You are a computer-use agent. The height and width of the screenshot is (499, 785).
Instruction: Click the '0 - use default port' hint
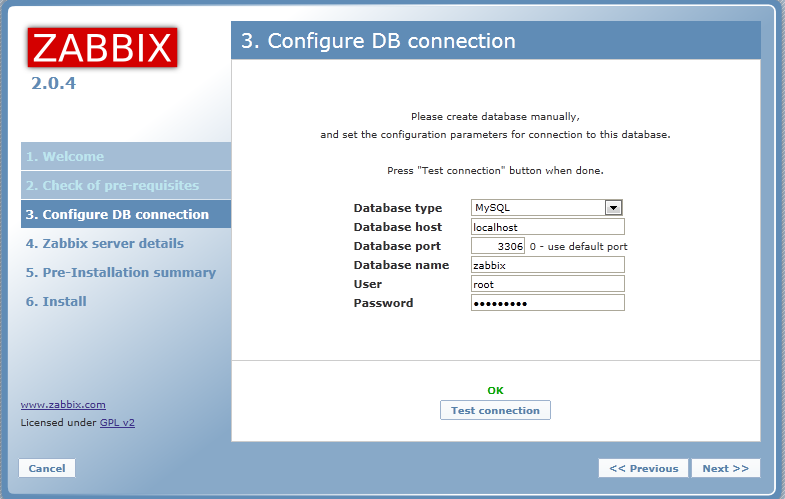point(578,246)
